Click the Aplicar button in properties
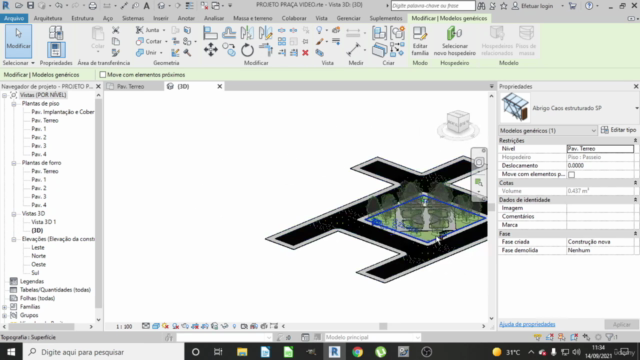Image resolution: width=640 pixels, height=360 pixels. 622,324
